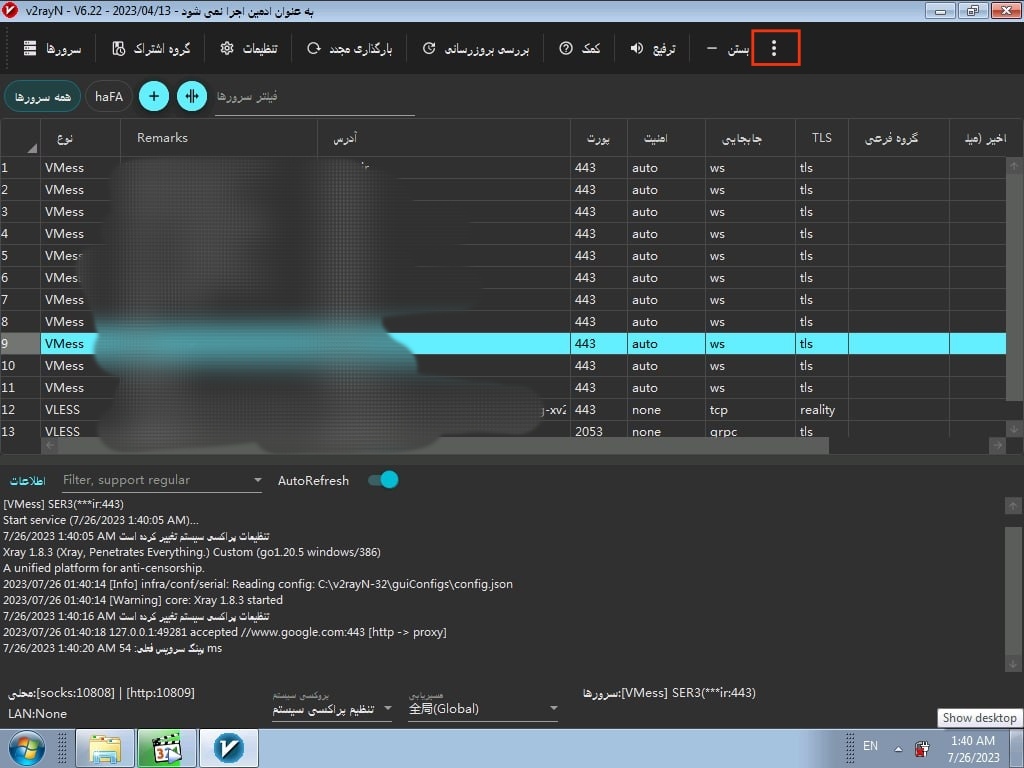
Task: Select the all servers (همه سرورها) tab
Action: pyautogui.click(x=42, y=96)
